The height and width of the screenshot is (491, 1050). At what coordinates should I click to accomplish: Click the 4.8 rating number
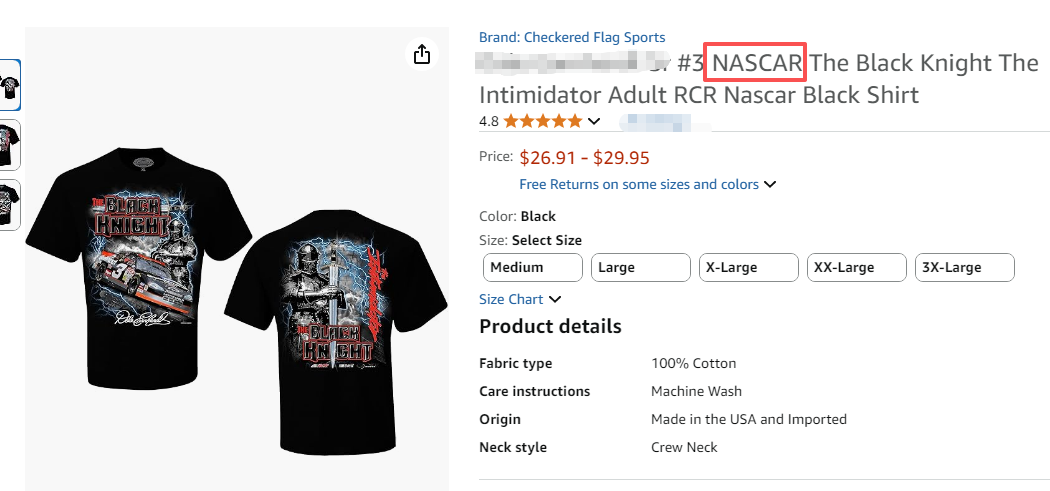(x=489, y=121)
